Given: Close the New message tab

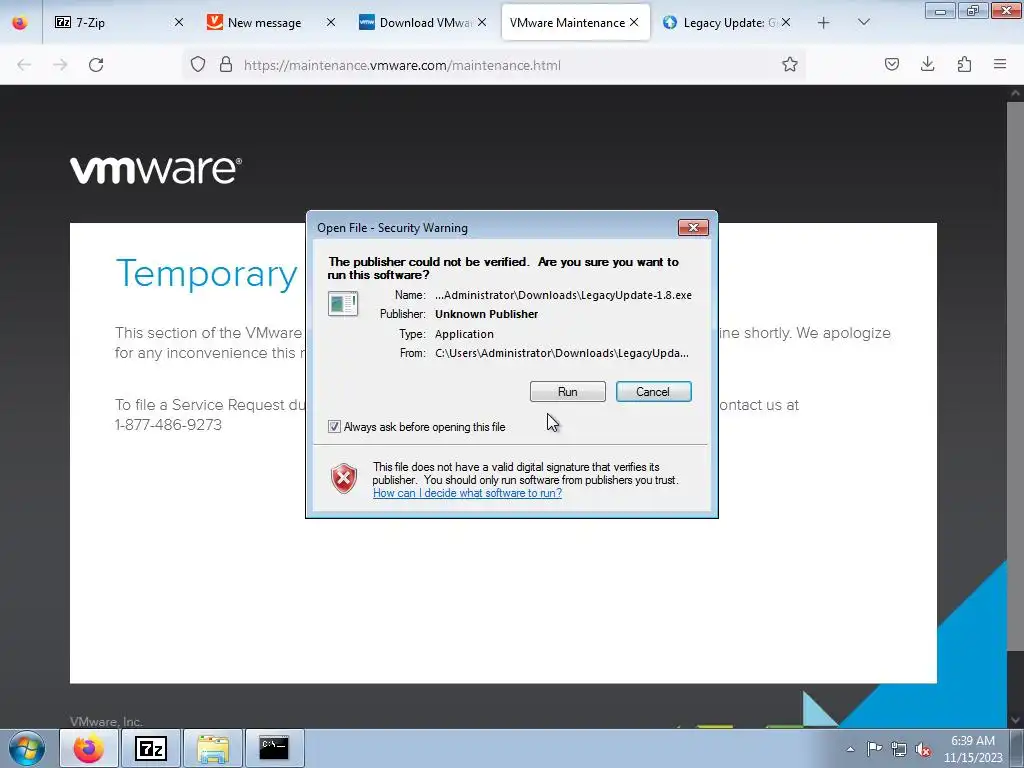Looking at the screenshot, I should [330, 22].
